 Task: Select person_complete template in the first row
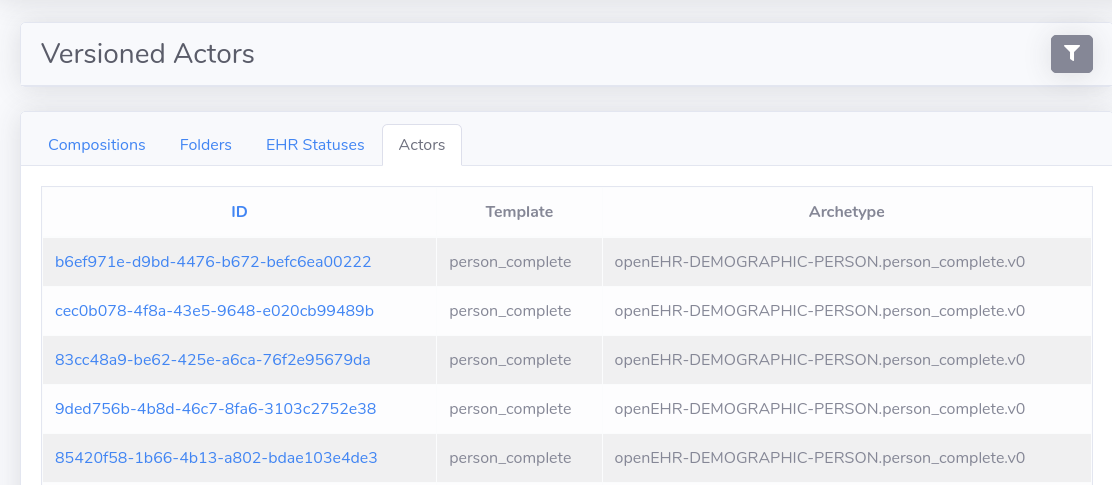point(510,262)
